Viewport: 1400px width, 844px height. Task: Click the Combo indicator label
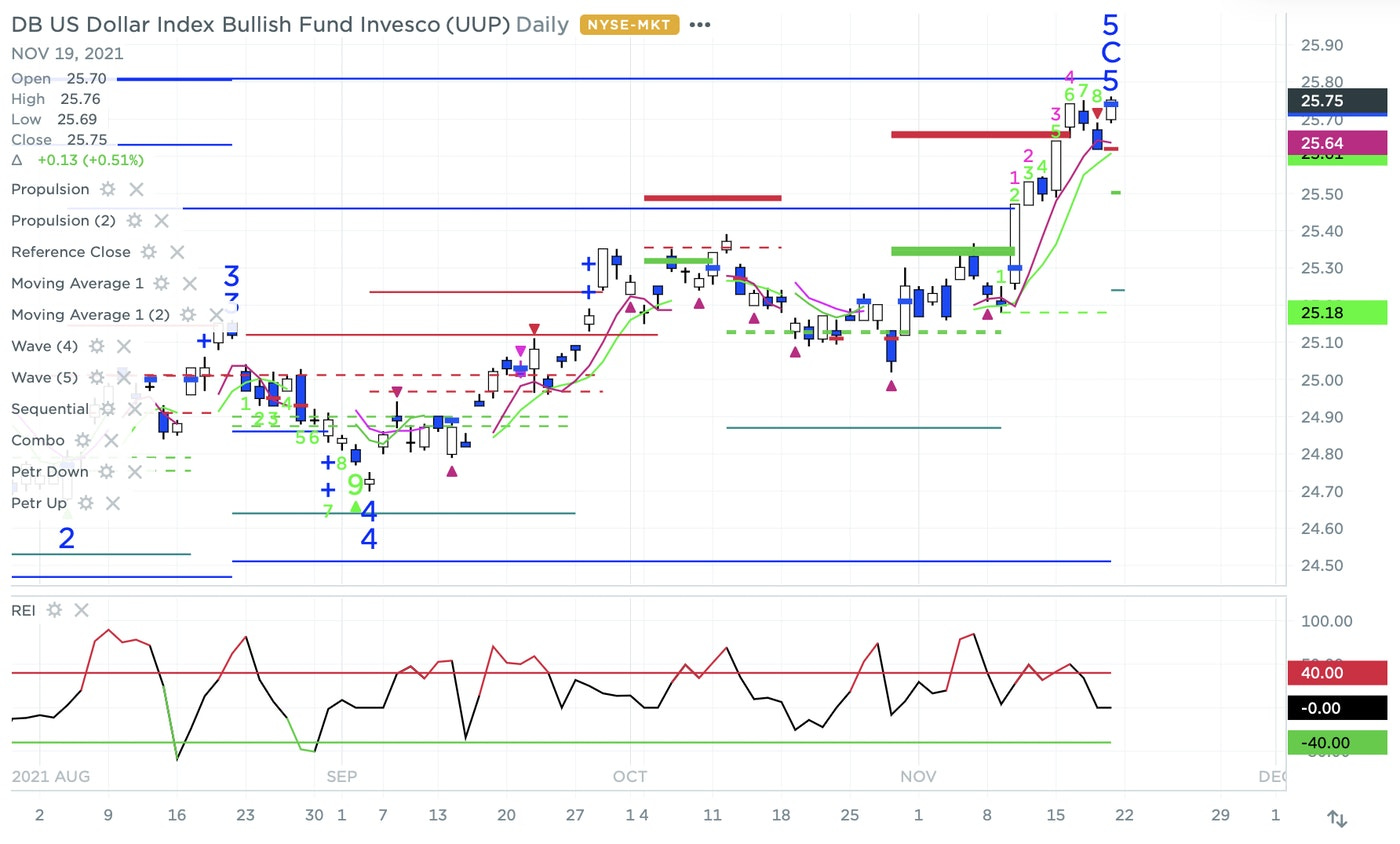(38, 440)
